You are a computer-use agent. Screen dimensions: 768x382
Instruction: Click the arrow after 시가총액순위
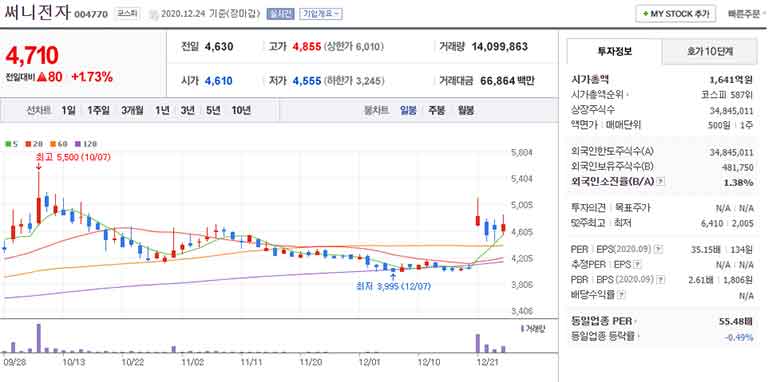(627, 95)
